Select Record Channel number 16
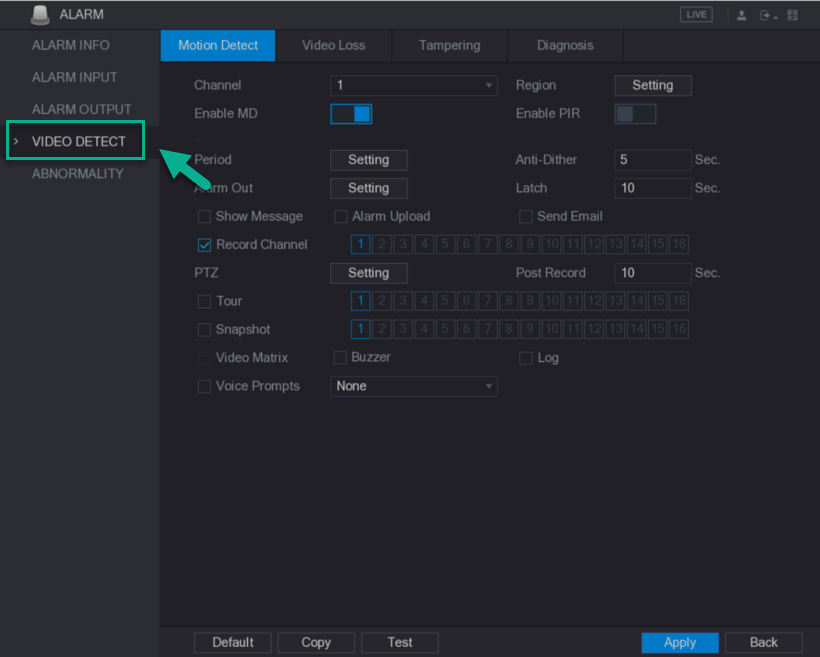The image size is (820, 657). click(x=679, y=244)
